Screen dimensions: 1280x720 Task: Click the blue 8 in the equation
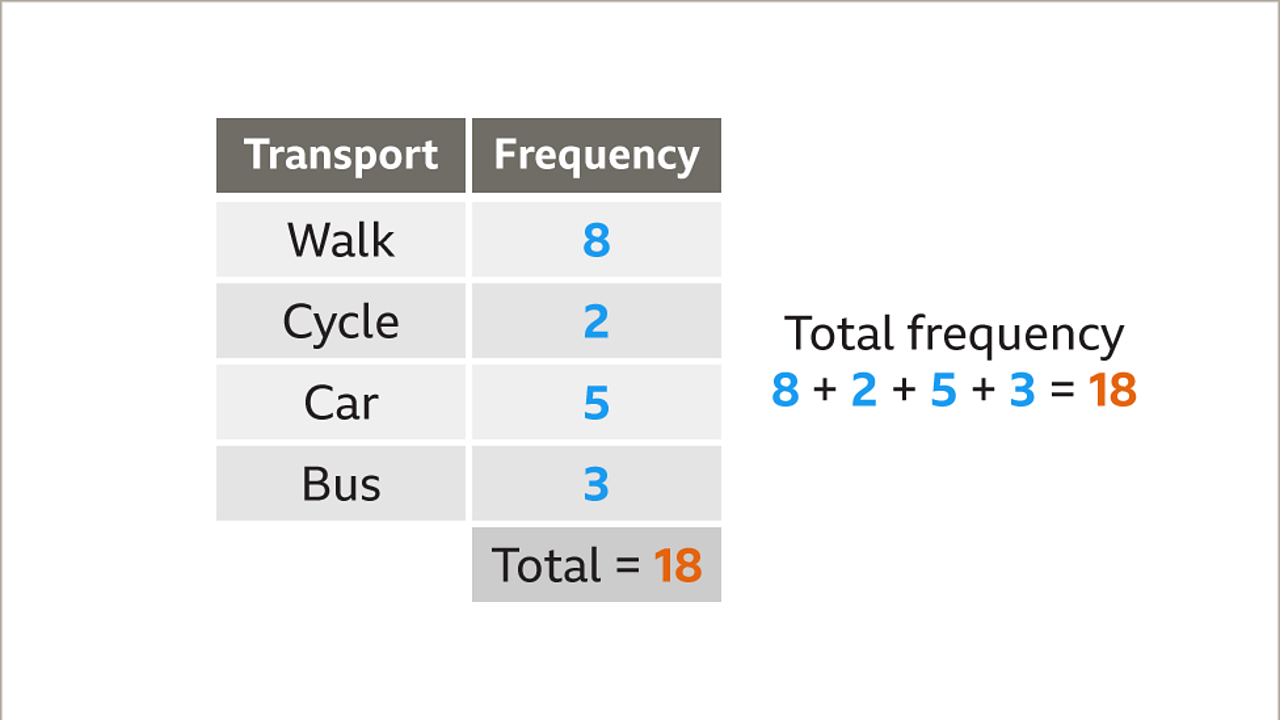[785, 390]
